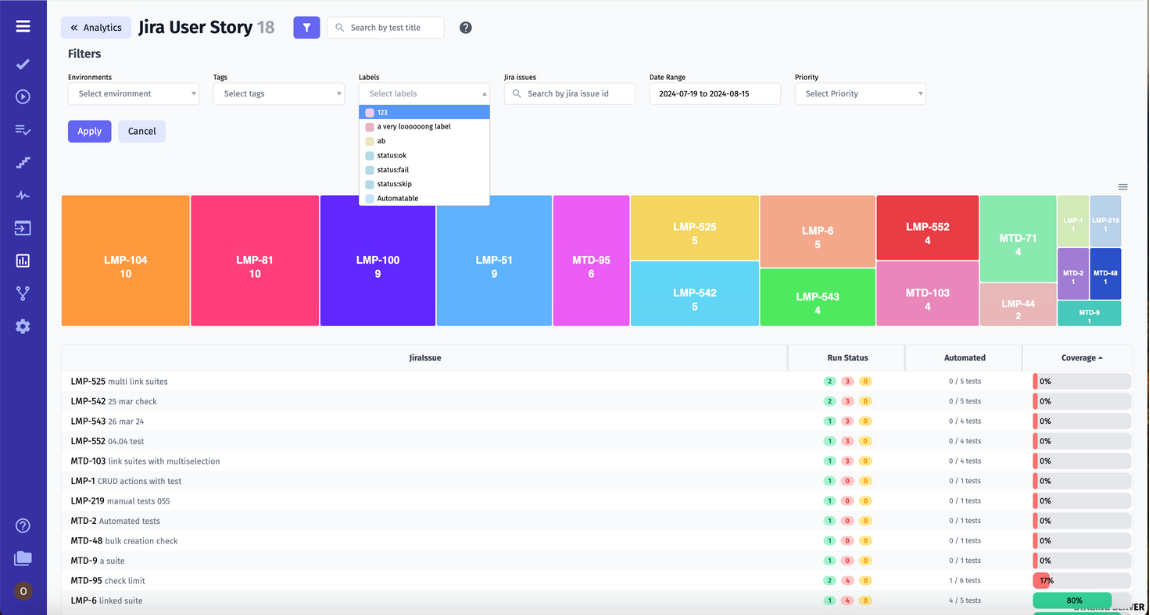
Task: Click the blue filter funnel icon
Action: [x=306, y=27]
